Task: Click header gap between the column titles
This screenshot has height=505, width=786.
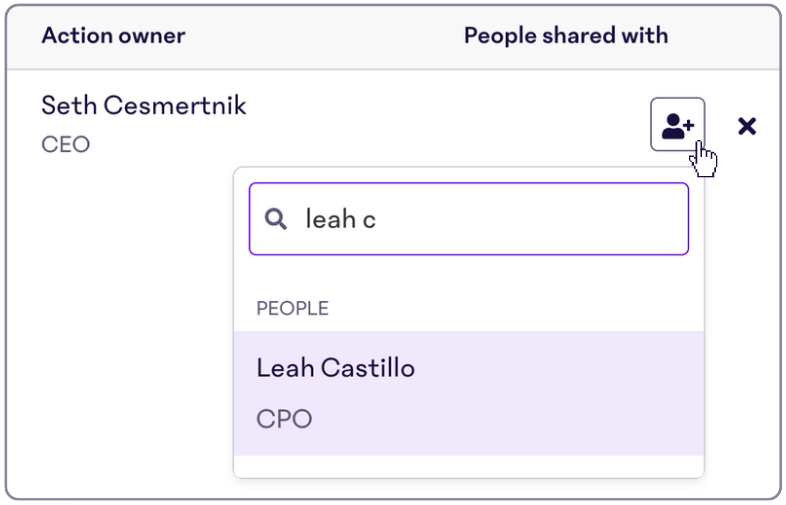Action: click(324, 36)
